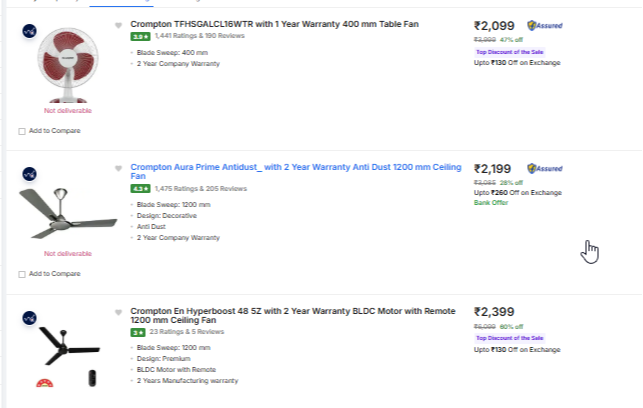Click the dark blue badge on table fan image
Image resolution: width=643 pixels, height=408 pixels.
(x=30, y=31)
